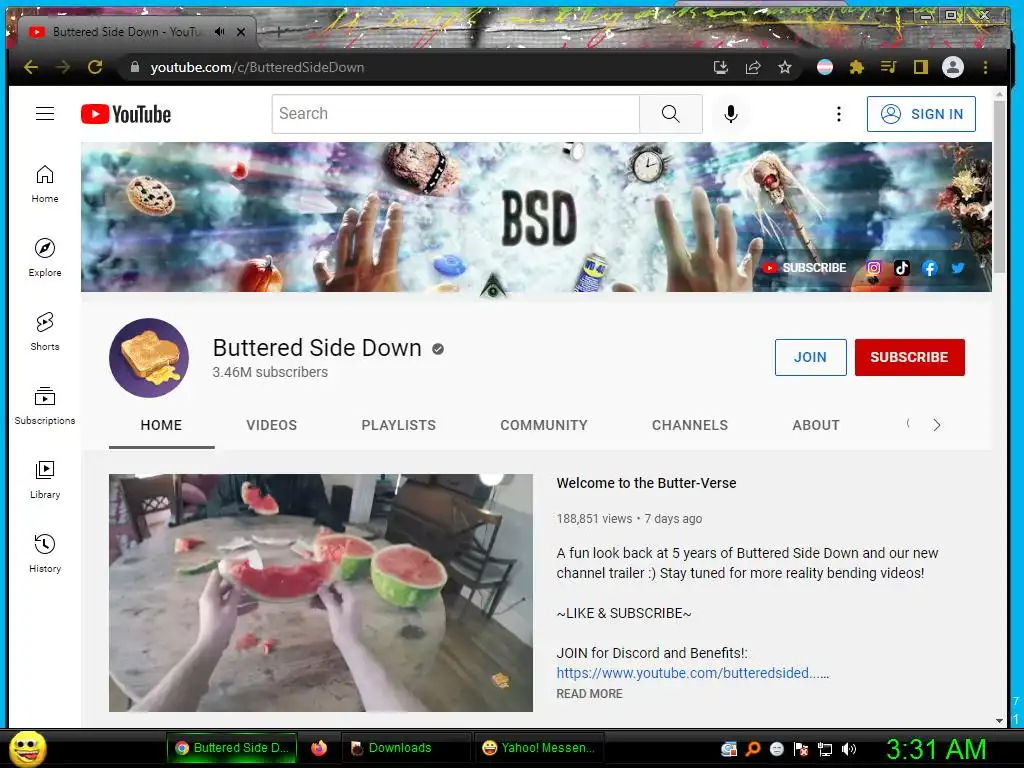Share this page from address bar
Screen dimensions: 1024x768
753,67
